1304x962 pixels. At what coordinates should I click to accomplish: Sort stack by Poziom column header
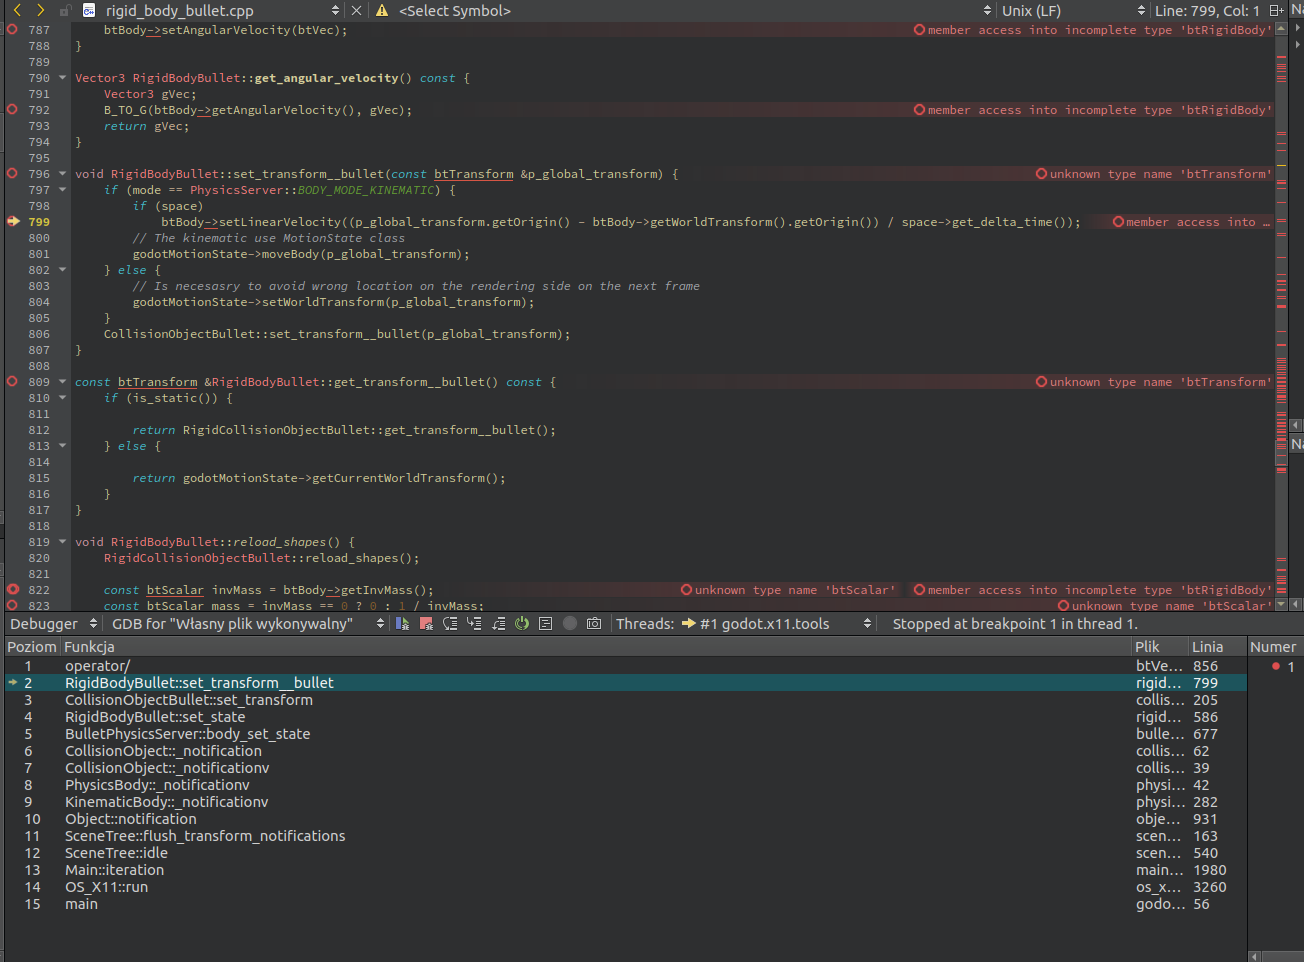[32, 646]
